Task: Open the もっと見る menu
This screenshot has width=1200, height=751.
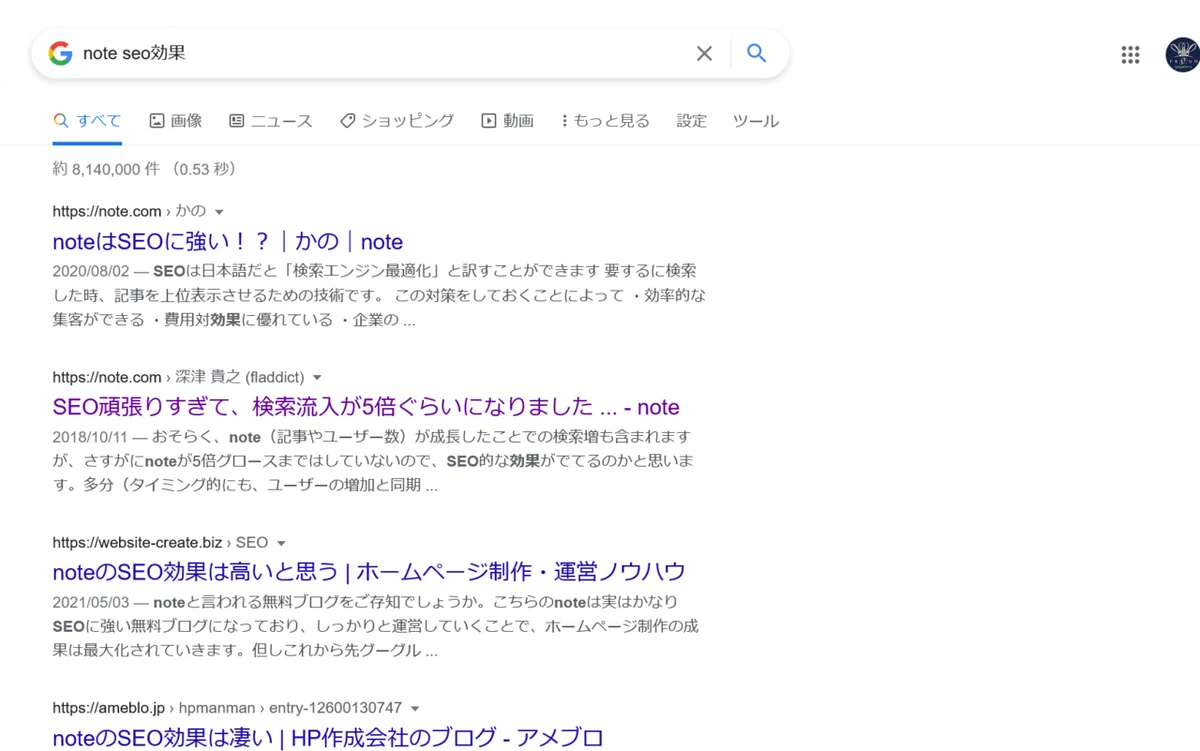Action: click(605, 121)
